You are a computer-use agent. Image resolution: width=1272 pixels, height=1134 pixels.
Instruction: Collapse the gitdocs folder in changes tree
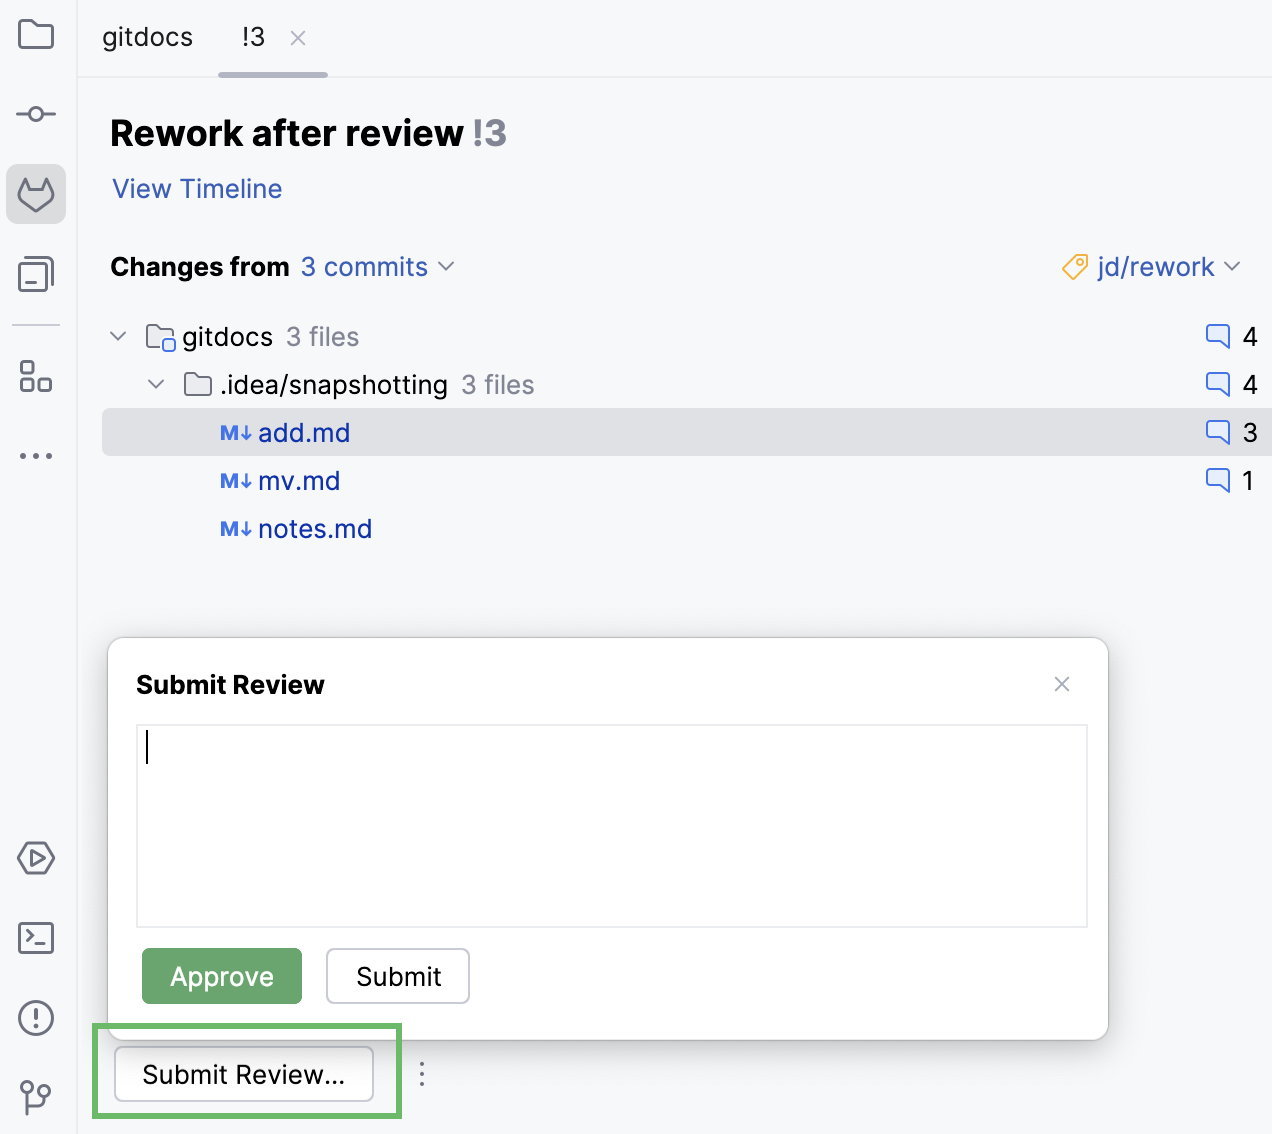click(x=118, y=336)
